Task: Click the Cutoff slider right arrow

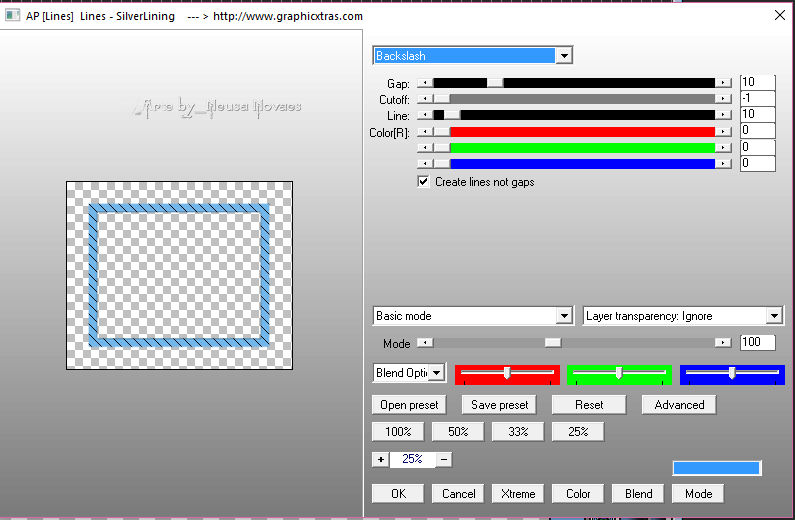Action: click(723, 99)
